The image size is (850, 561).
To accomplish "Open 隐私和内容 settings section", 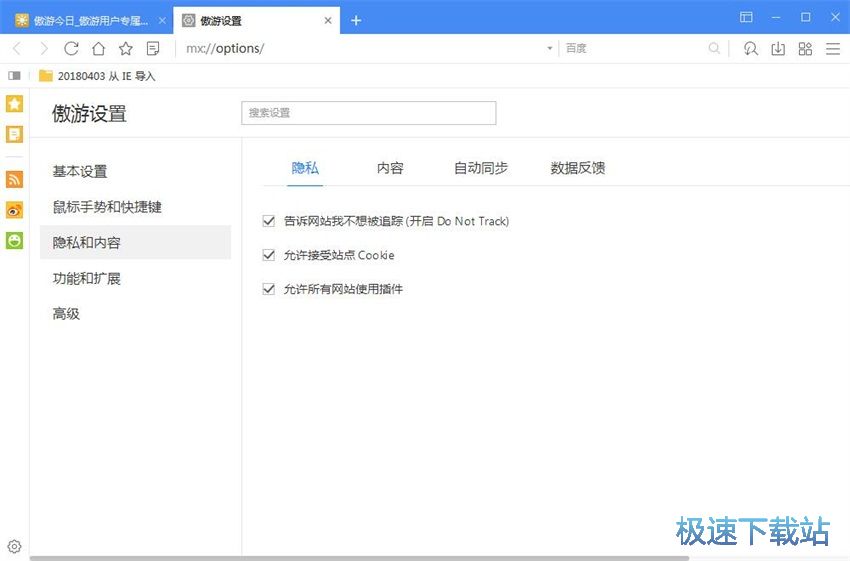I will (x=136, y=242).
